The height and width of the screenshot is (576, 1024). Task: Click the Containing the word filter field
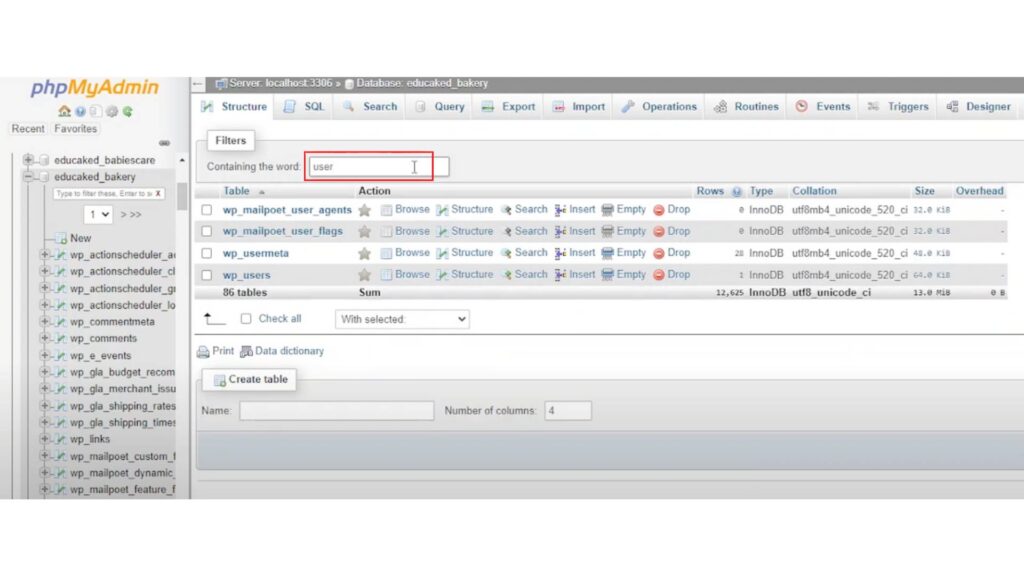(x=379, y=167)
